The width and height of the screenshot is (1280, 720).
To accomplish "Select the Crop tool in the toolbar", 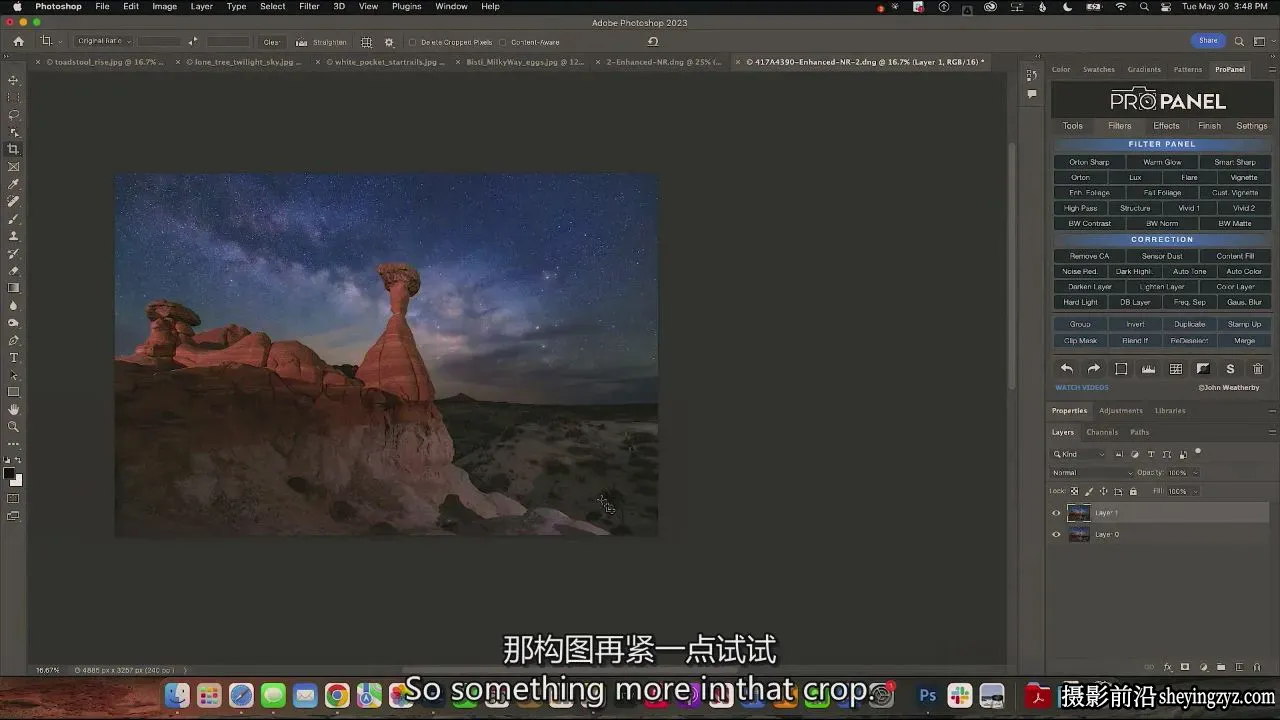I will (13, 149).
